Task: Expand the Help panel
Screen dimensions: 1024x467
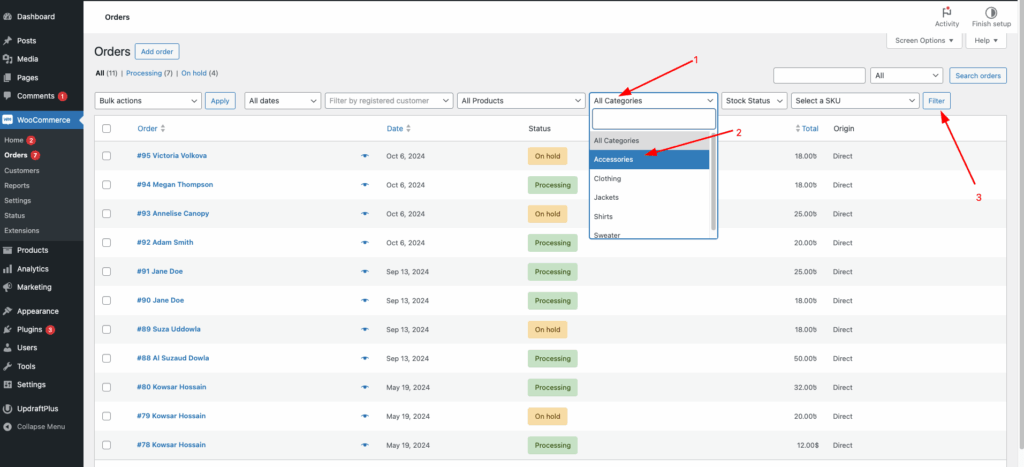Action: 985,40
